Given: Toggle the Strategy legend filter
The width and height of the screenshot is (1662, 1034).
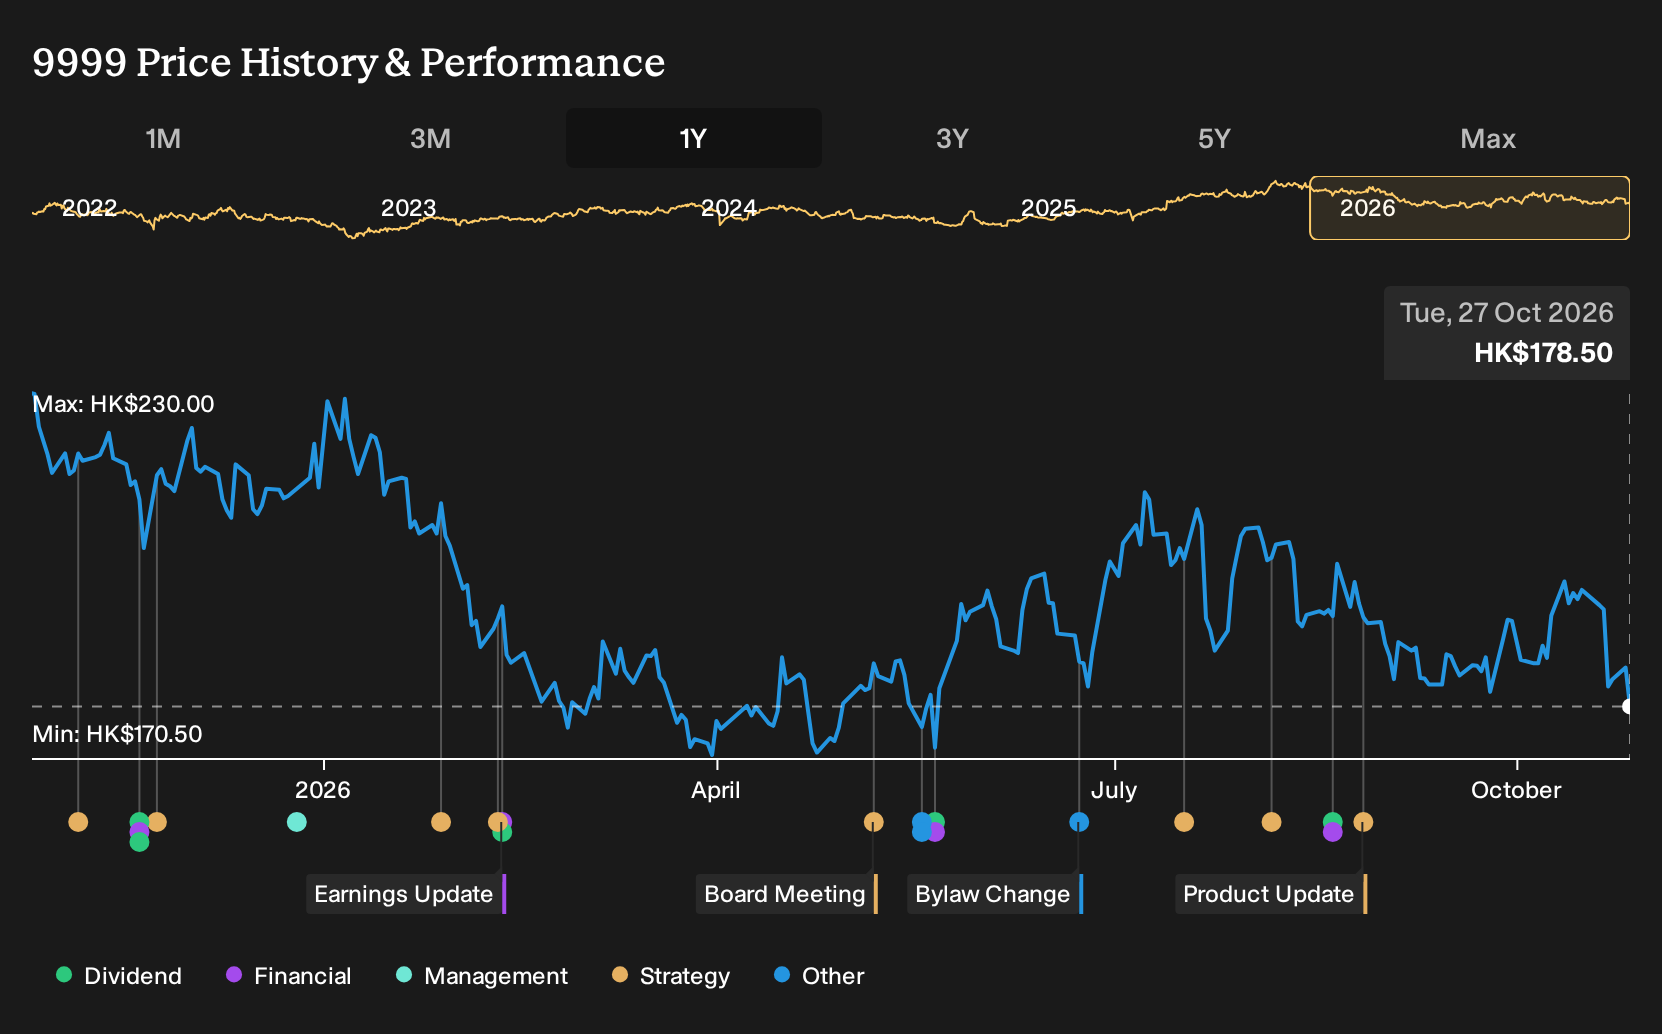Looking at the screenshot, I should pyautogui.click(x=671, y=976).
